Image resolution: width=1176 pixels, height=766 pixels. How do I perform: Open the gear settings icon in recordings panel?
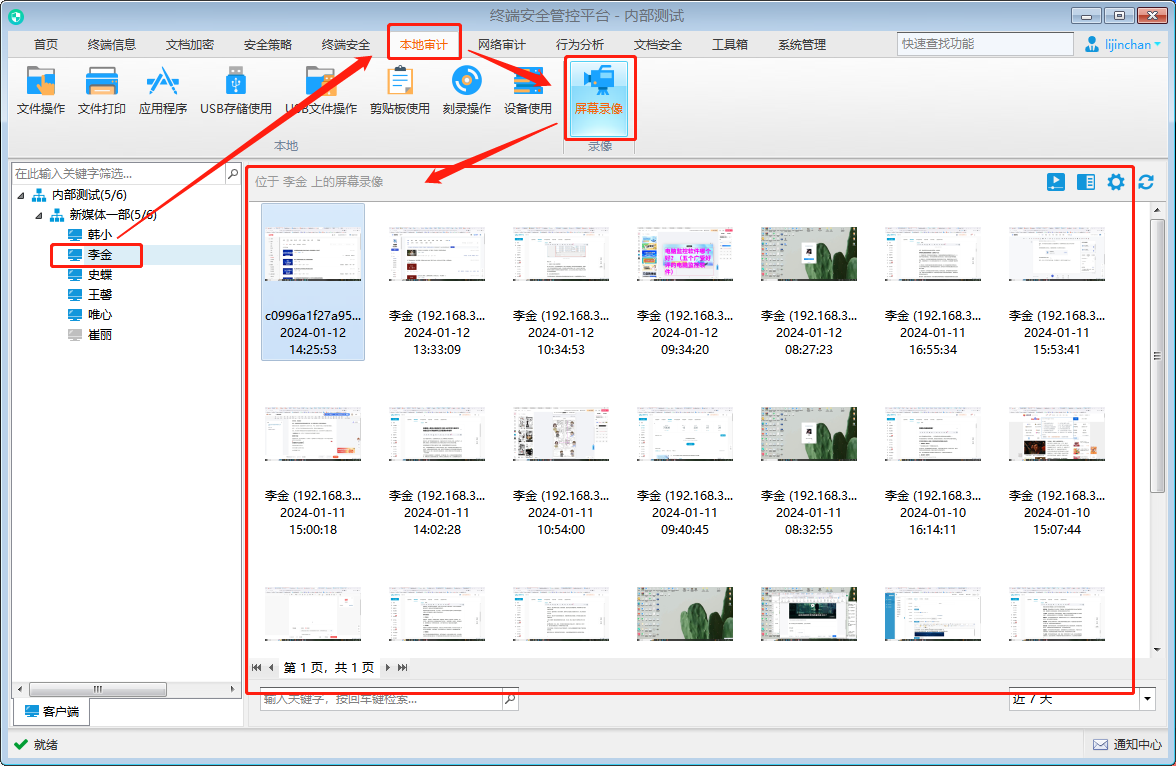pyautogui.click(x=1116, y=182)
